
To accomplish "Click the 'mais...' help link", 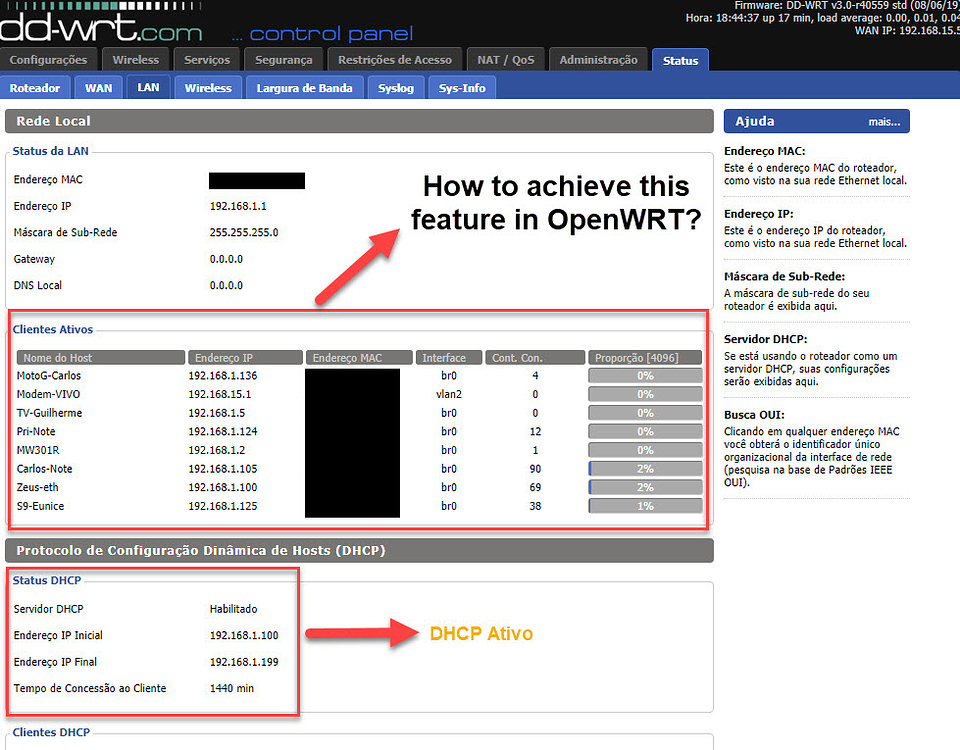I will tap(883, 122).
